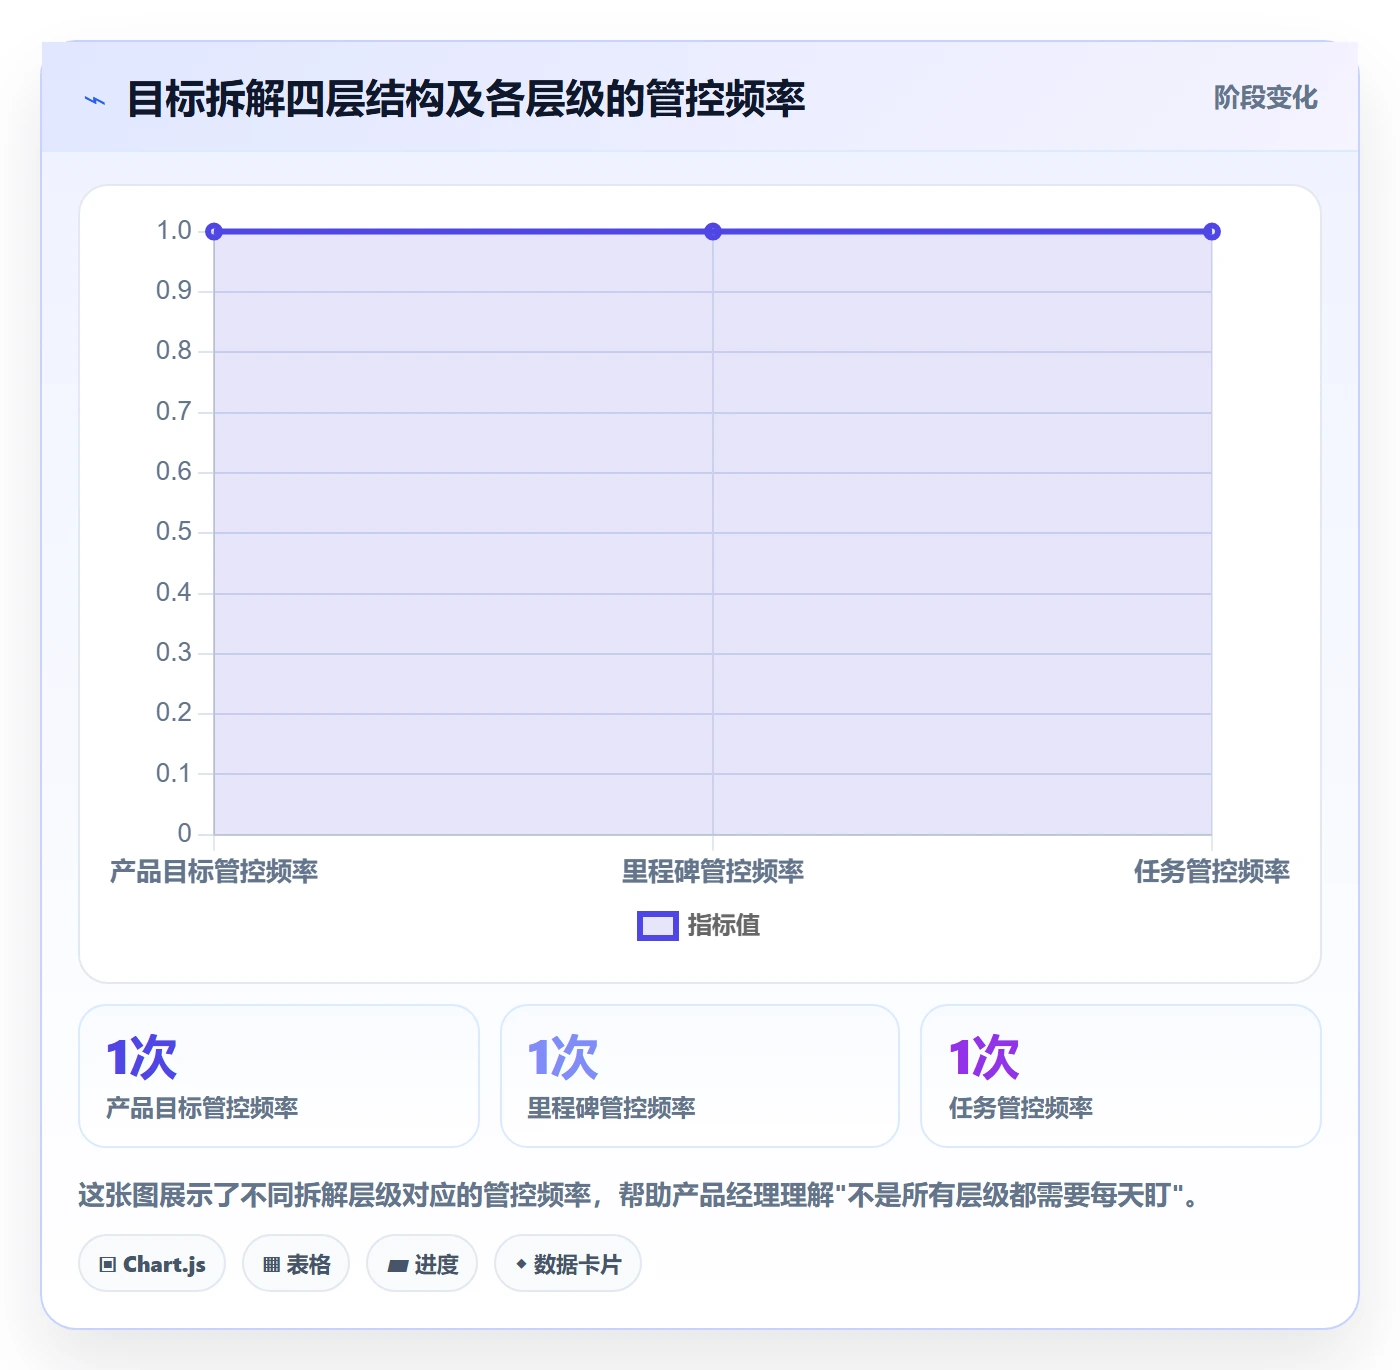Click the 数据卡片 tag chip
The height and width of the screenshot is (1370, 1400).
point(568,1264)
